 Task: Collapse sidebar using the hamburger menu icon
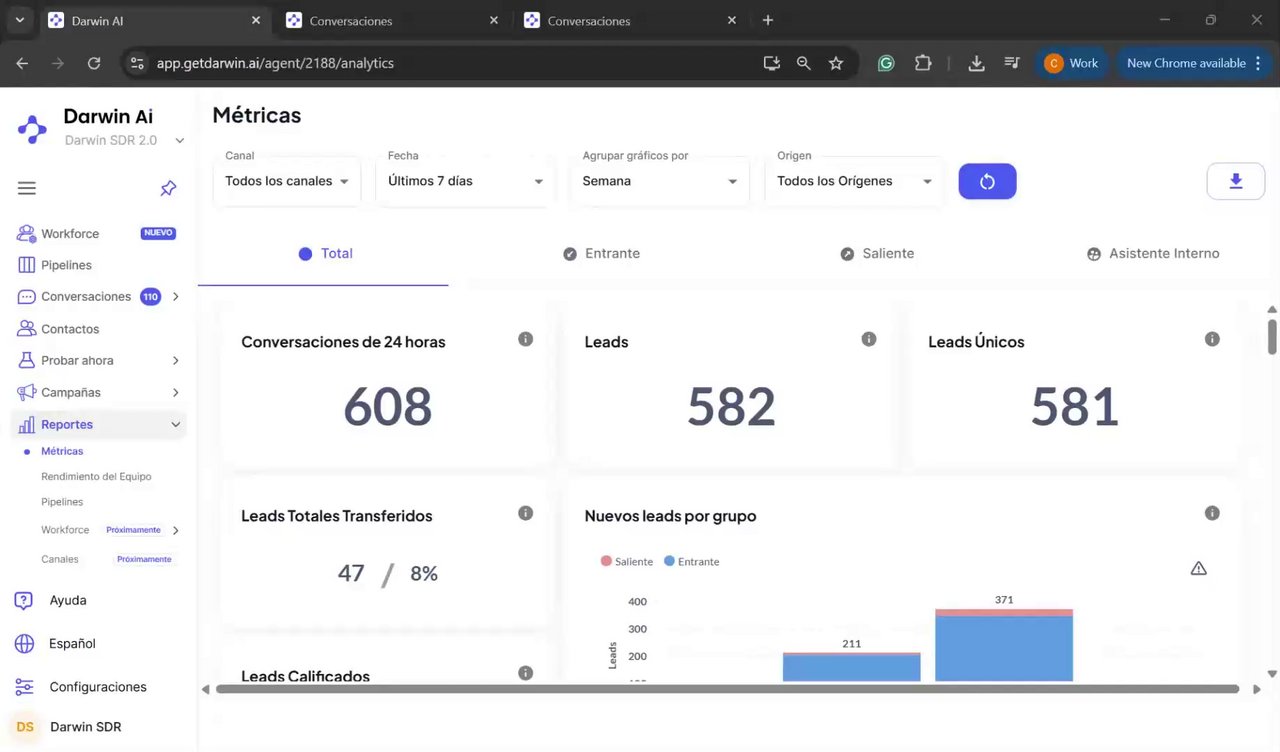tap(27, 188)
